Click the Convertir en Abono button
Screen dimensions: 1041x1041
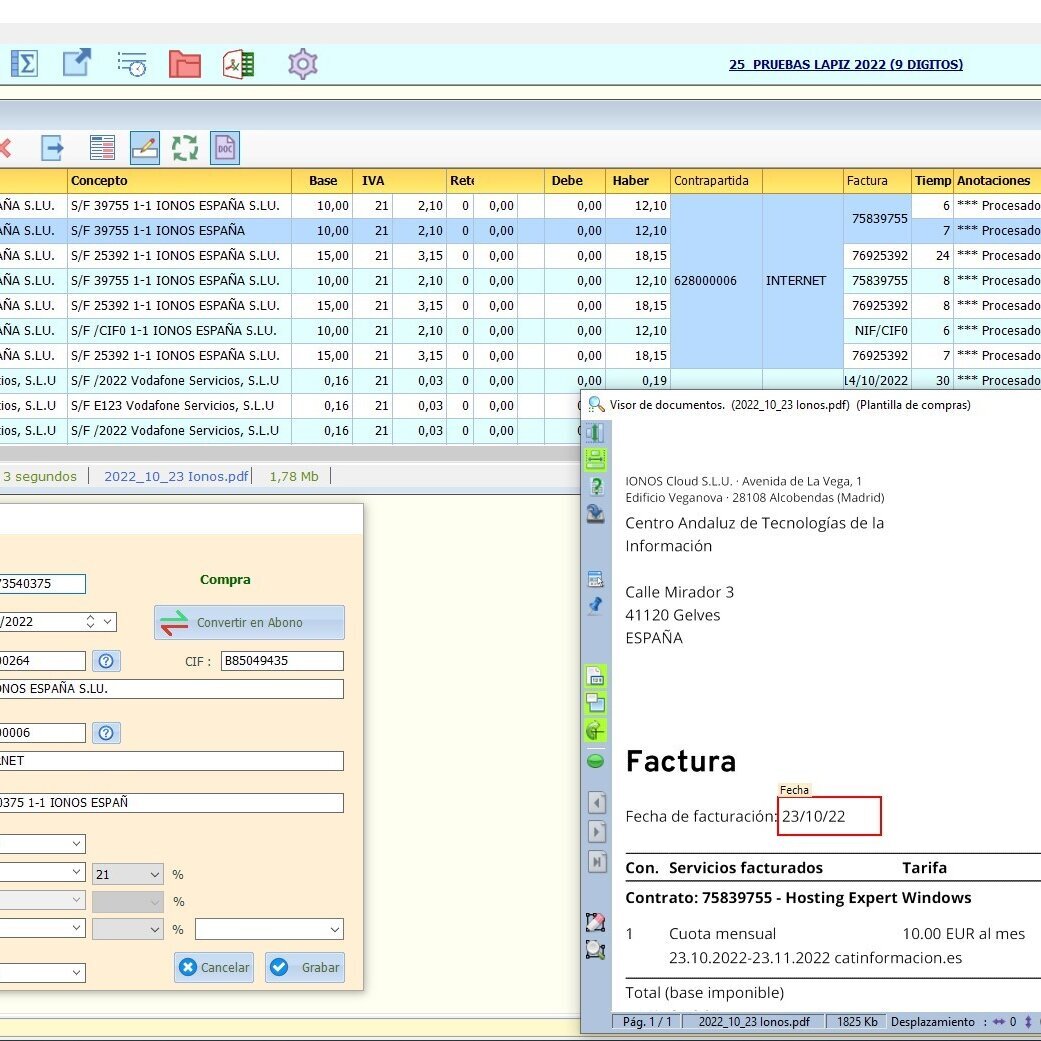249,622
